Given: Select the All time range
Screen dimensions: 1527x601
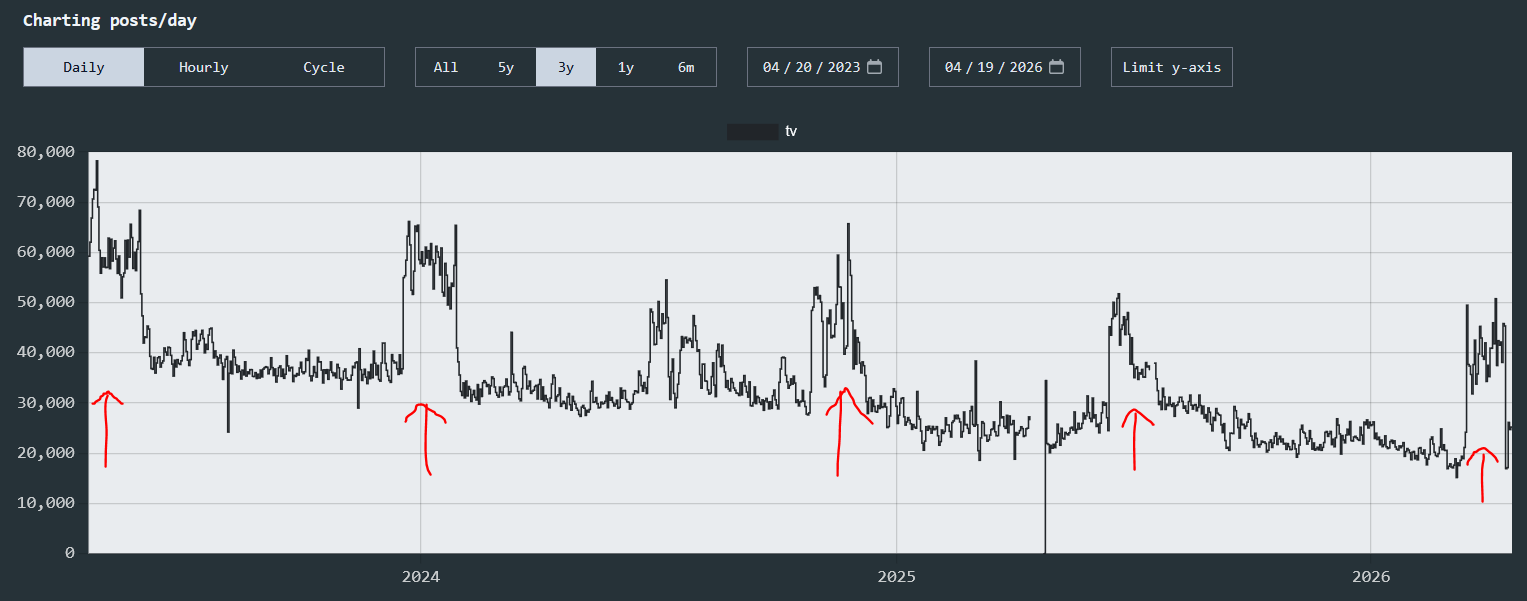Looking at the screenshot, I should coord(446,67).
